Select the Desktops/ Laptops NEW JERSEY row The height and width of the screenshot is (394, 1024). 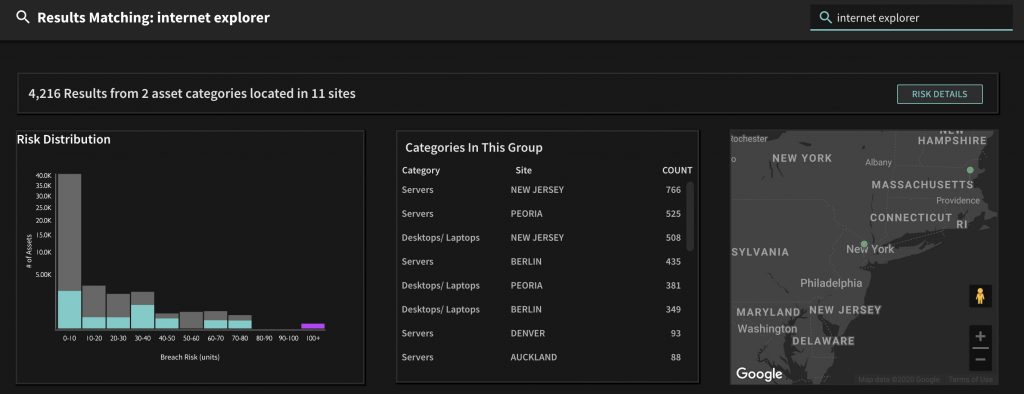click(x=541, y=238)
